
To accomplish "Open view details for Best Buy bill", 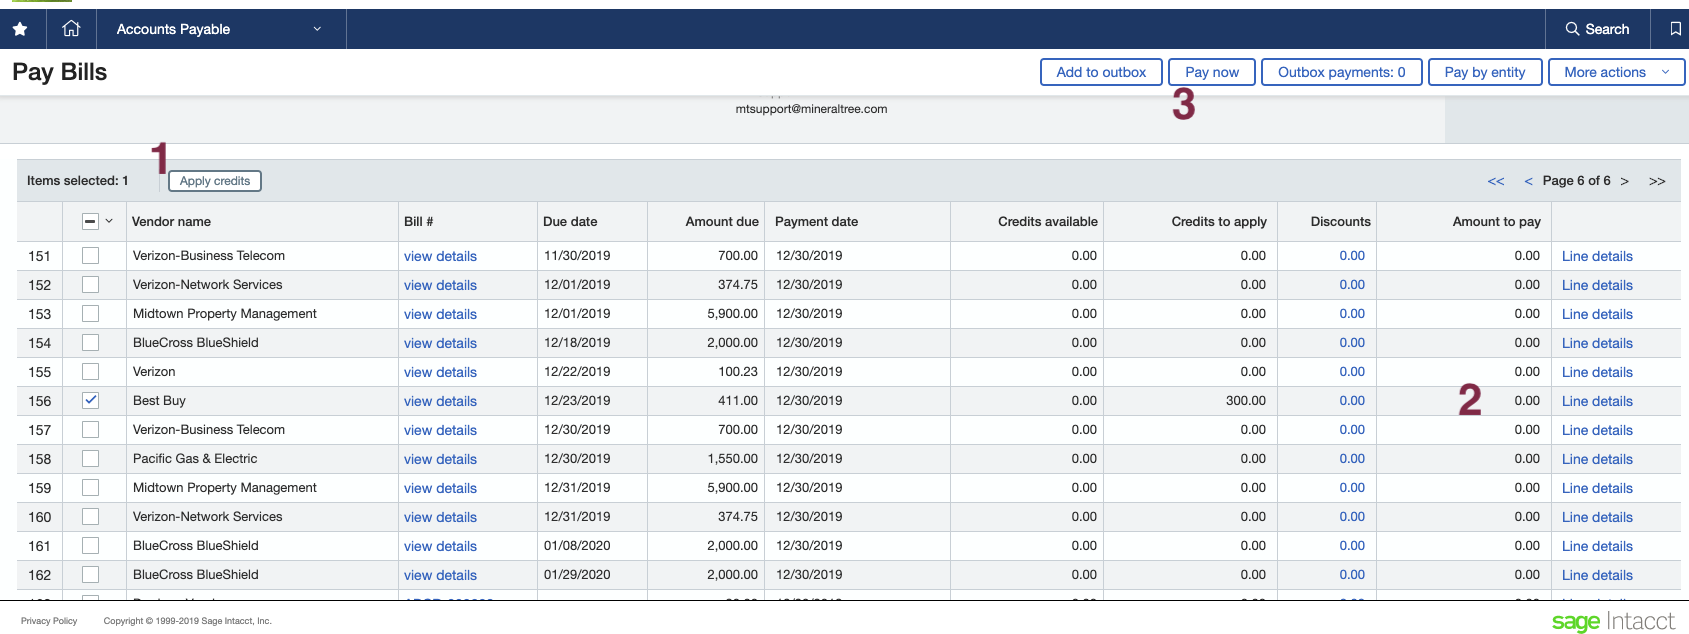I will pos(440,401).
